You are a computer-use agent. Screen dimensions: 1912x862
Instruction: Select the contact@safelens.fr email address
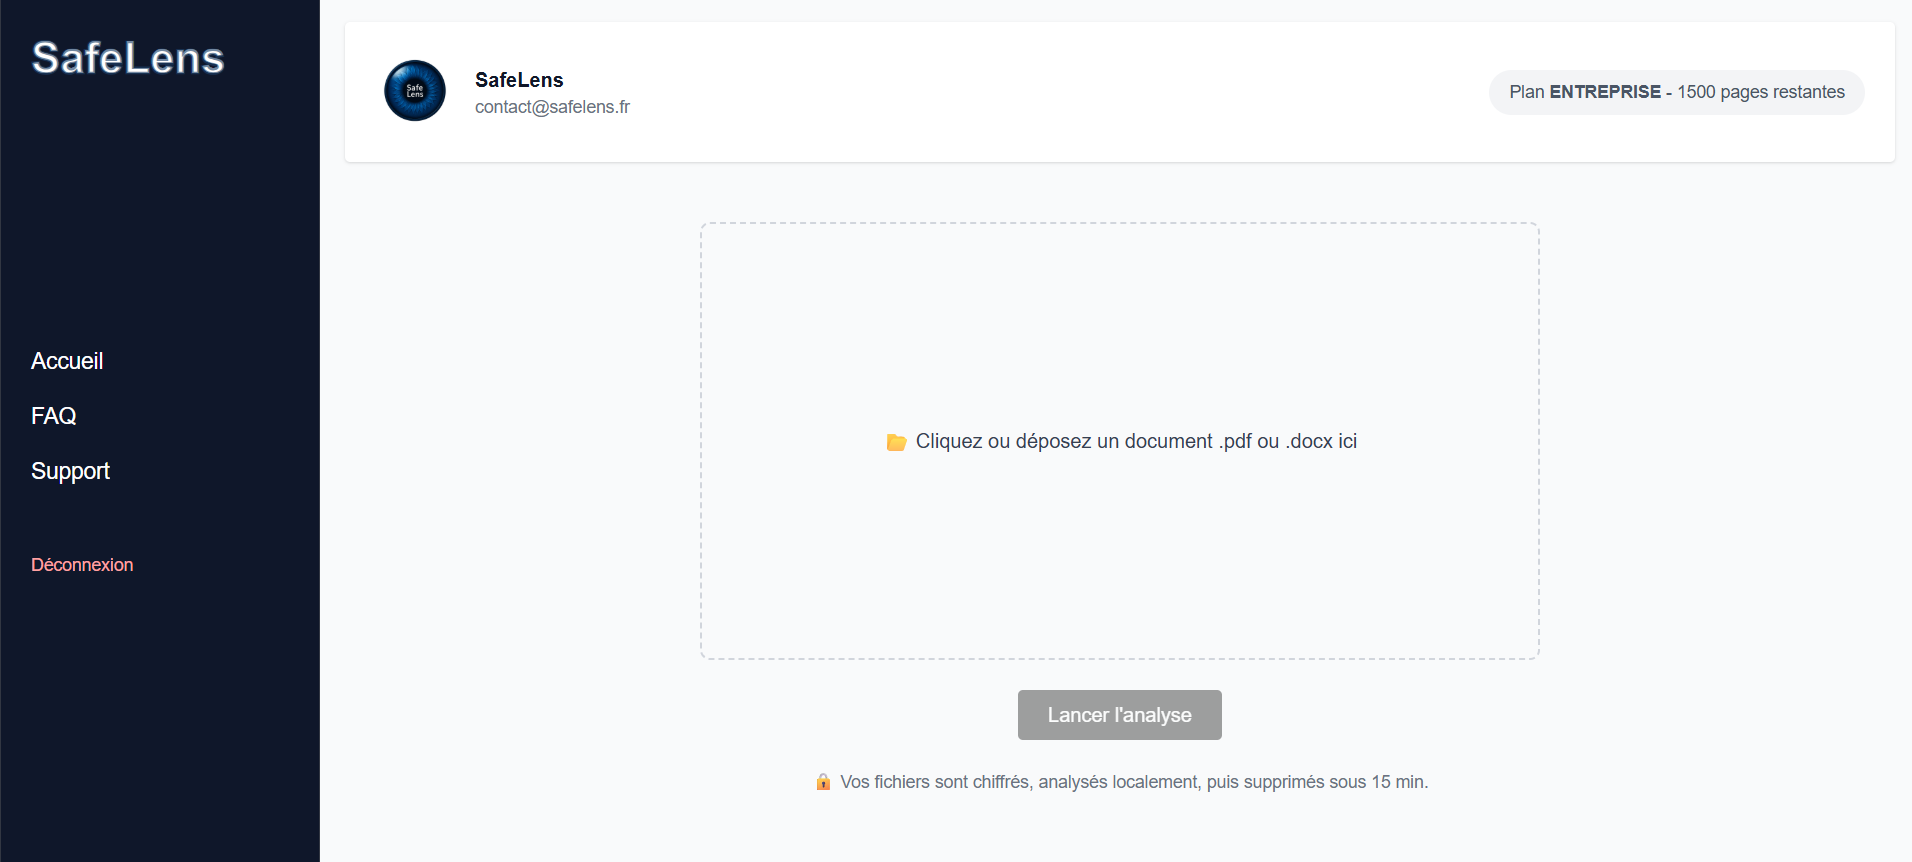point(552,107)
